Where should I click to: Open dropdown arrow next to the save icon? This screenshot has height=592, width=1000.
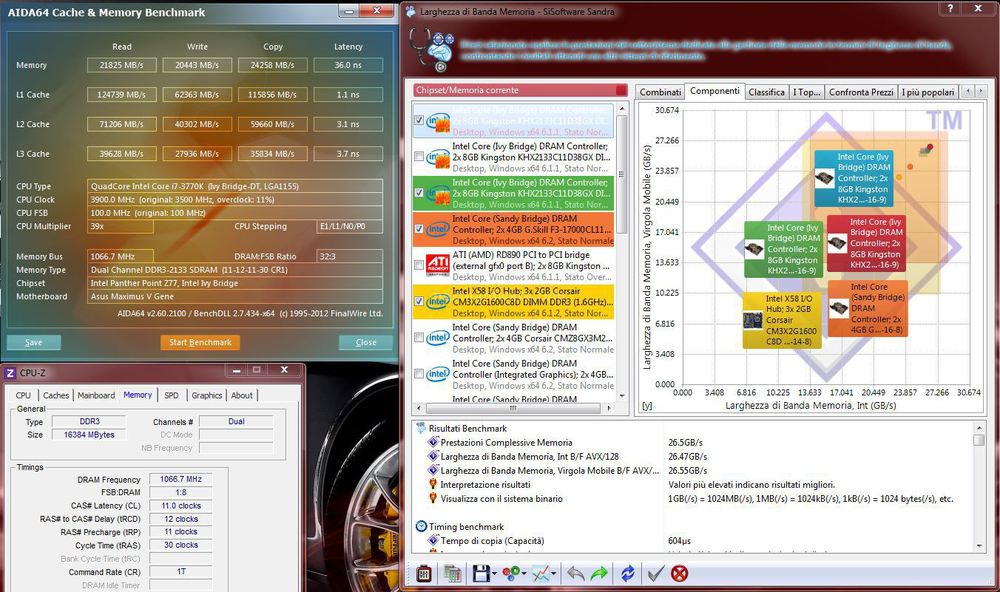point(494,574)
